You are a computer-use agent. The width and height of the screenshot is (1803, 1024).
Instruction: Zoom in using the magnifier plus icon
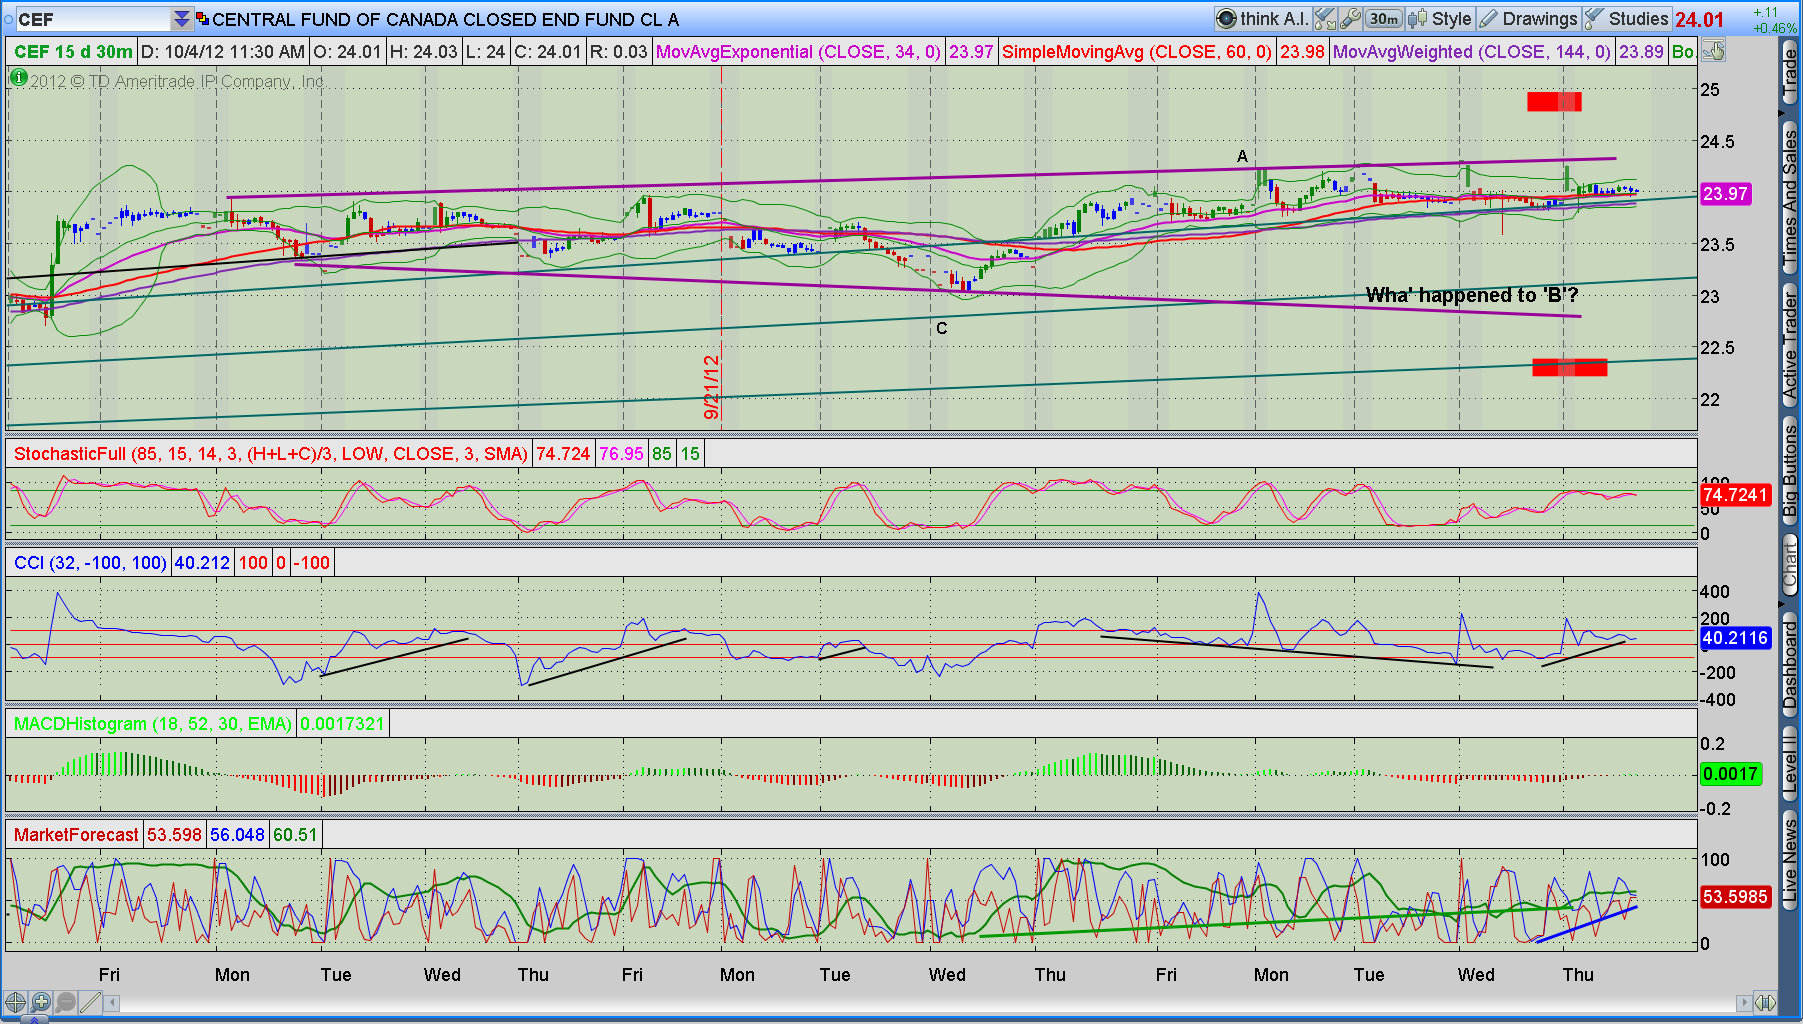click(x=40, y=1001)
